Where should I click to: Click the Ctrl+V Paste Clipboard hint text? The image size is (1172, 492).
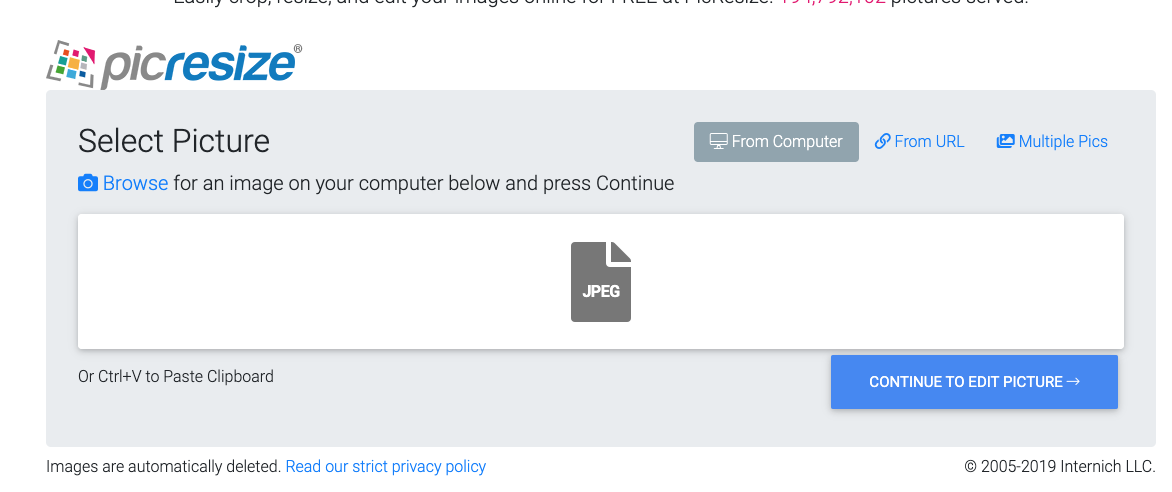(x=176, y=376)
